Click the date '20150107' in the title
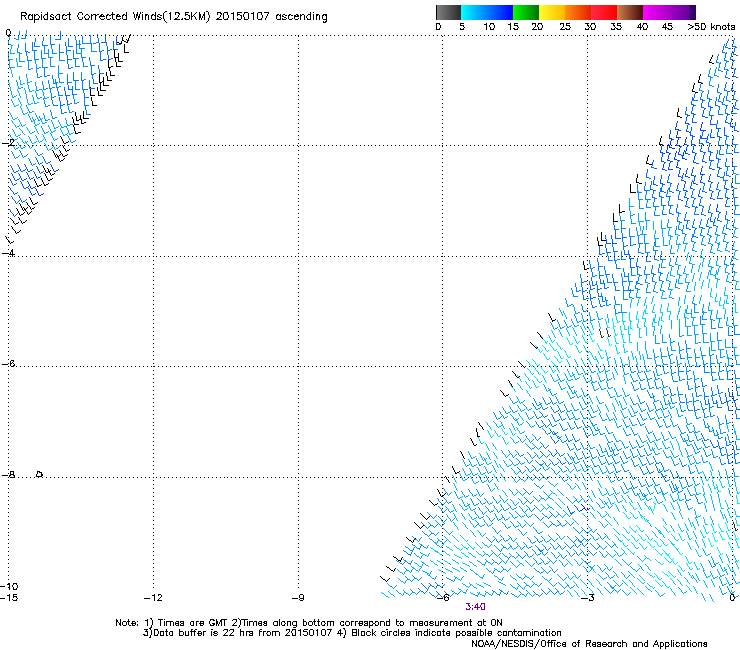This screenshot has height=650, width=740. click(x=243, y=17)
